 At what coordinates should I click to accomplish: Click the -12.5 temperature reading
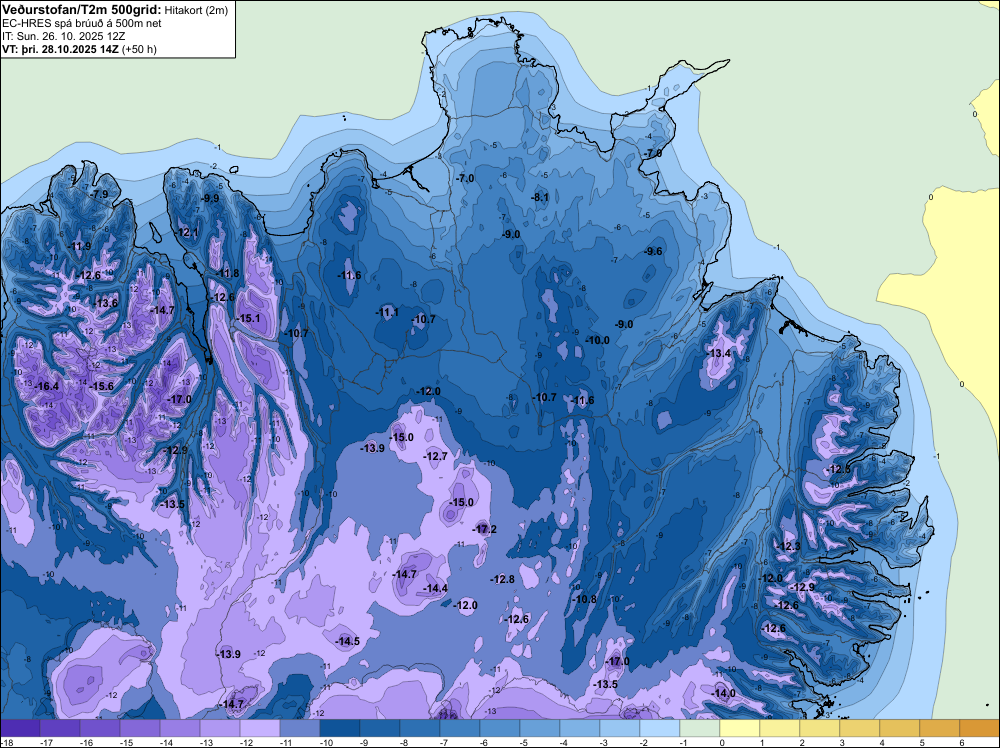(x=838, y=469)
